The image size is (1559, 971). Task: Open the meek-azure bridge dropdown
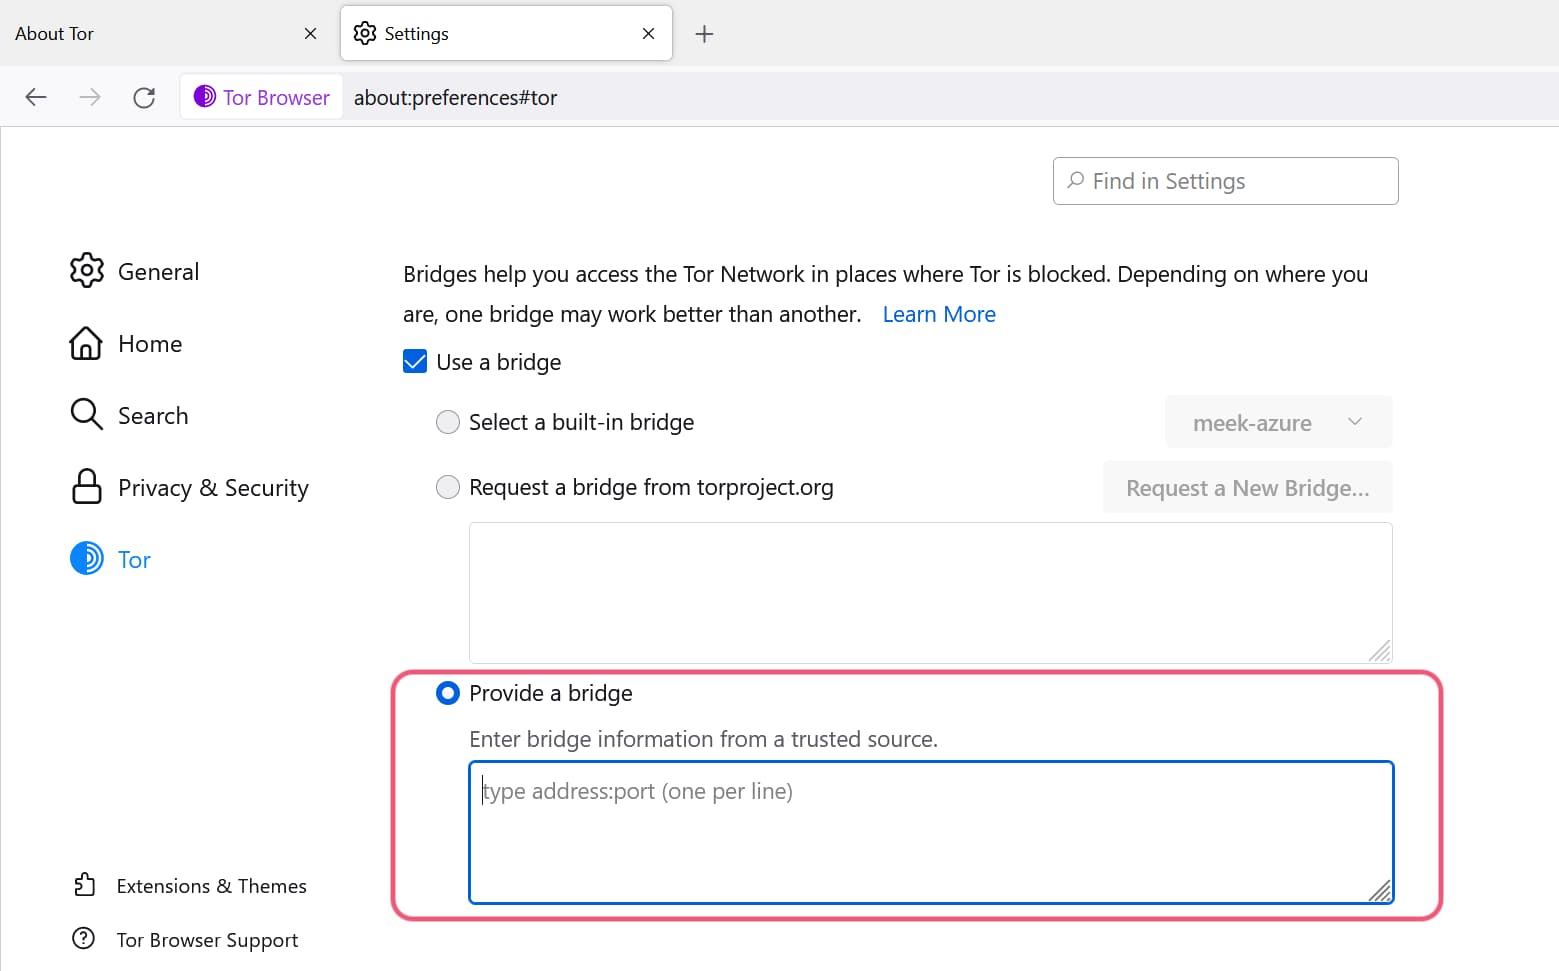[x=1278, y=423]
